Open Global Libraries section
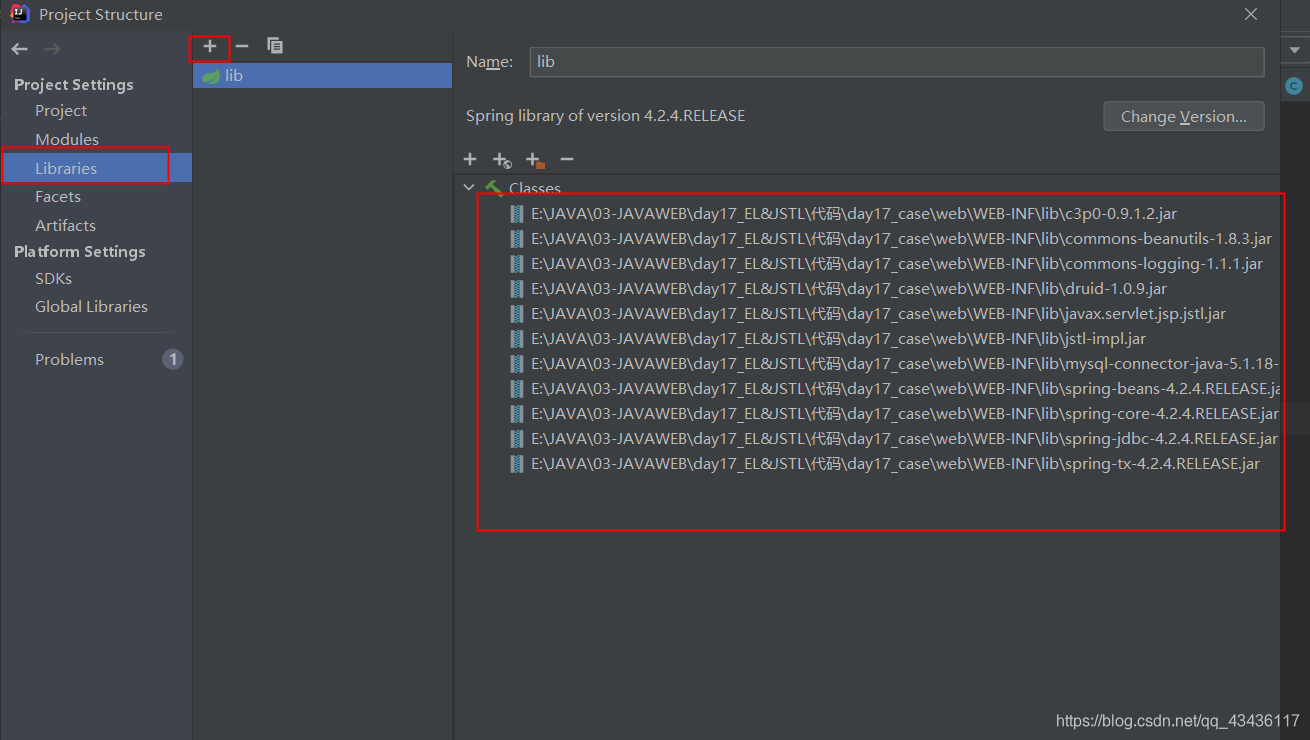The width and height of the screenshot is (1310, 740). point(91,306)
